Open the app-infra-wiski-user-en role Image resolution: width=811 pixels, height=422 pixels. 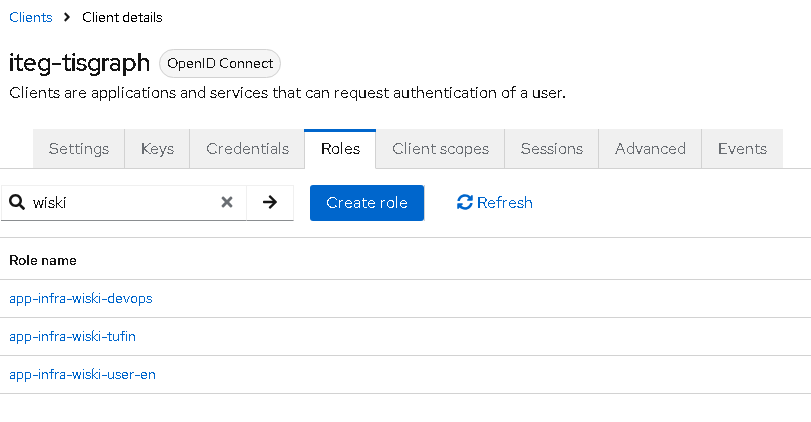82,374
